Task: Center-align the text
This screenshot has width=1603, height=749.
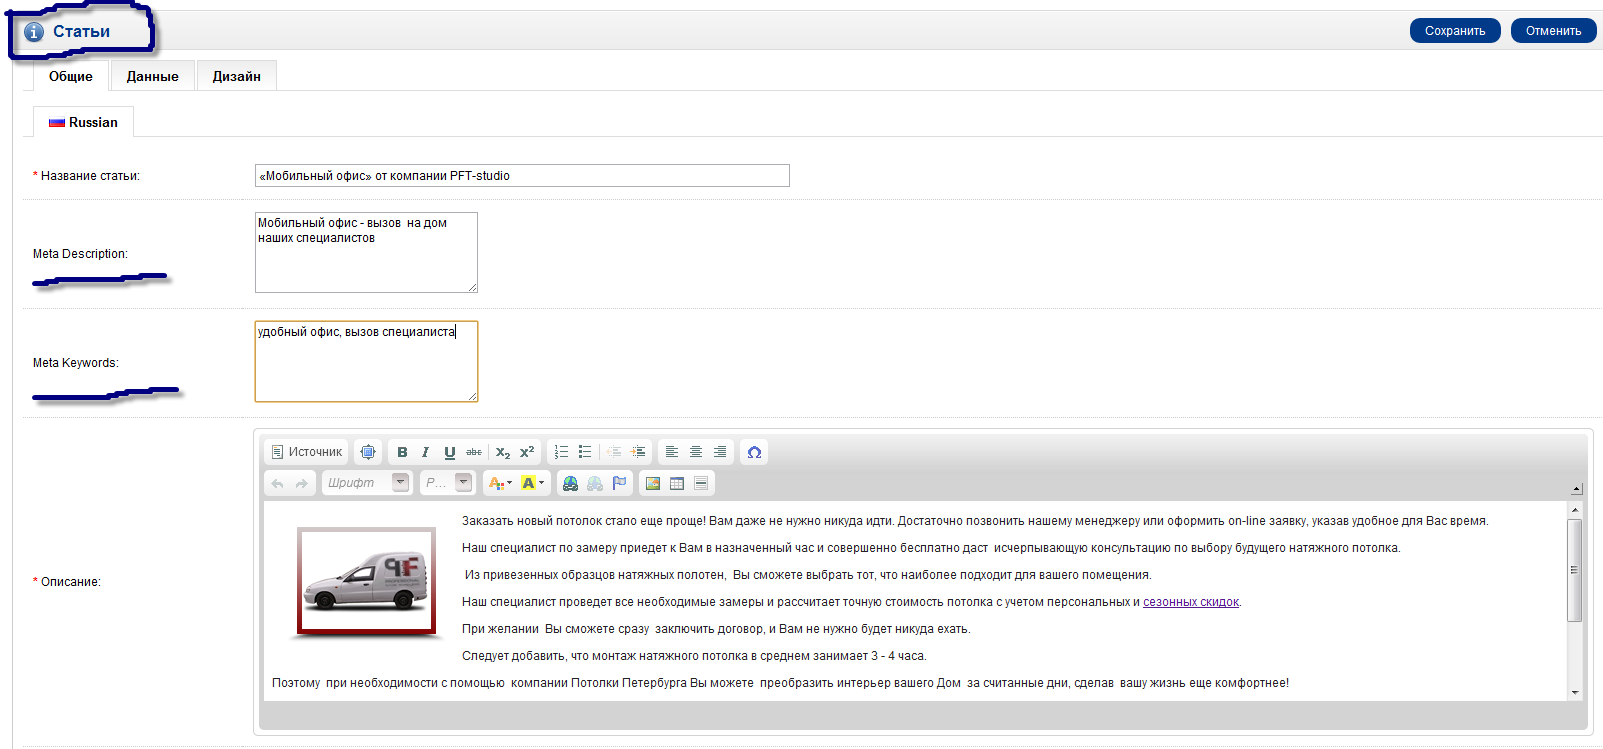Action: pyautogui.click(x=696, y=452)
